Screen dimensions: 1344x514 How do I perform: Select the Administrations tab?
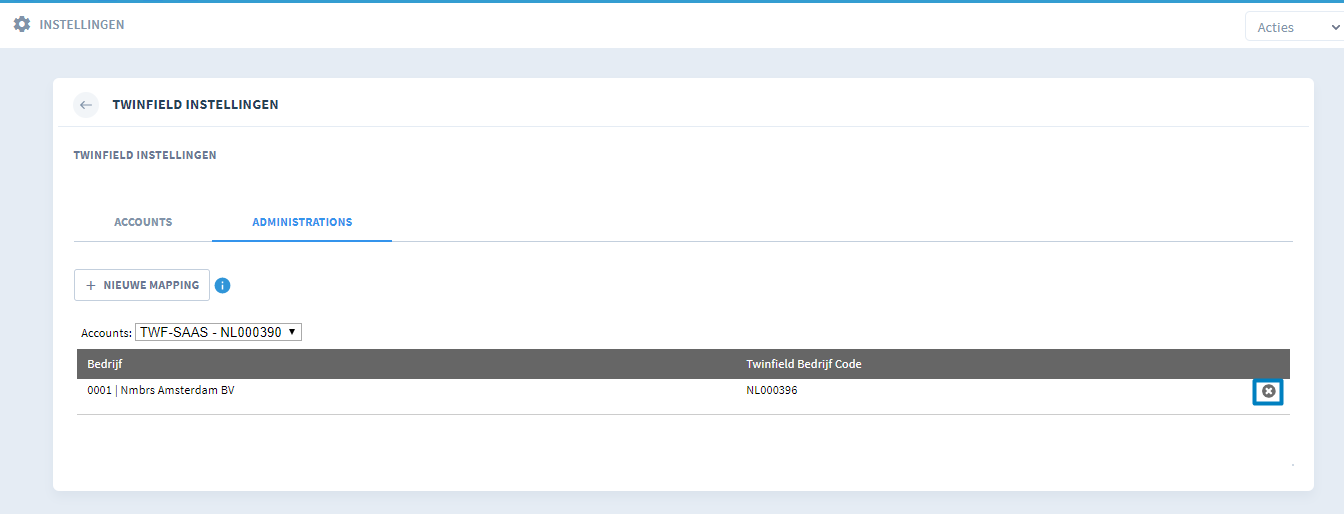(x=302, y=222)
